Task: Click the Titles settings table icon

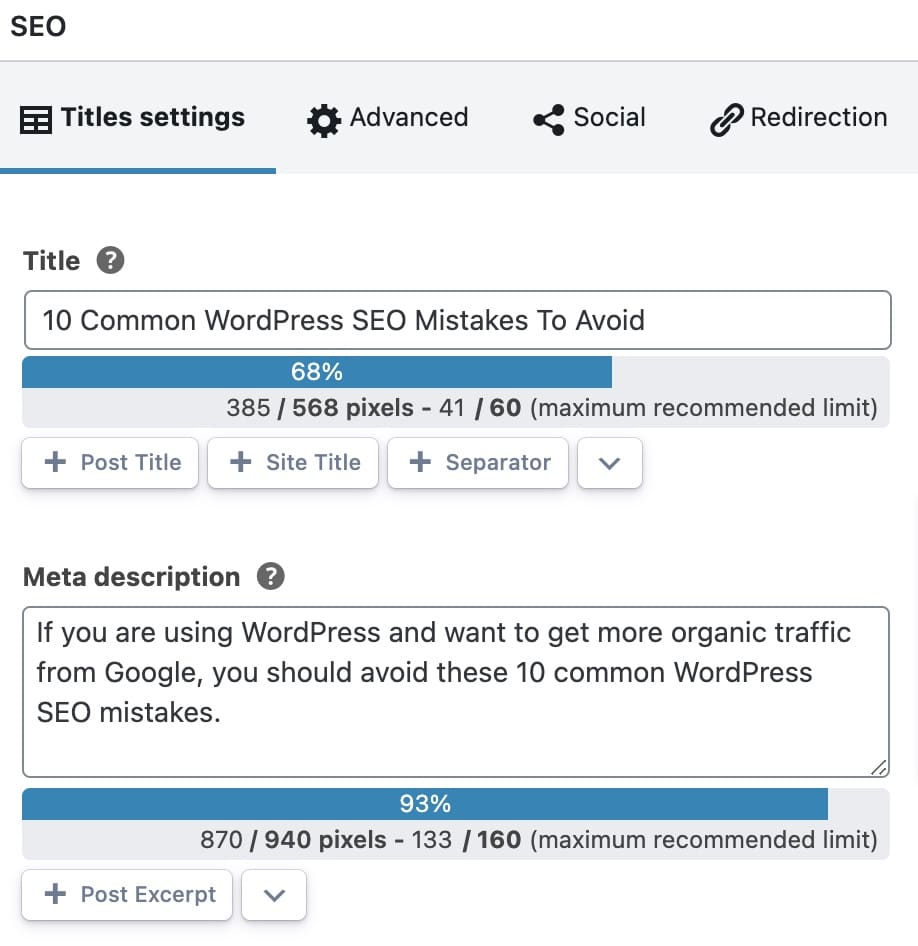Action: coord(36,119)
